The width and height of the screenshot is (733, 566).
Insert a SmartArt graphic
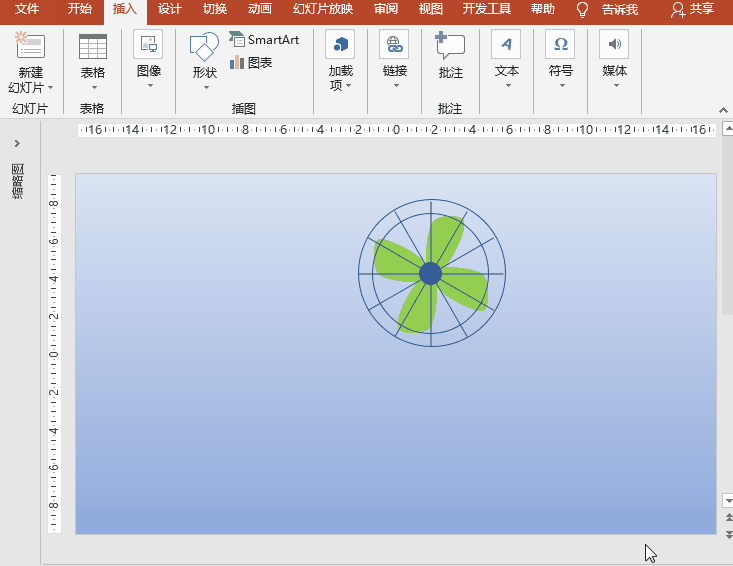[x=264, y=40]
